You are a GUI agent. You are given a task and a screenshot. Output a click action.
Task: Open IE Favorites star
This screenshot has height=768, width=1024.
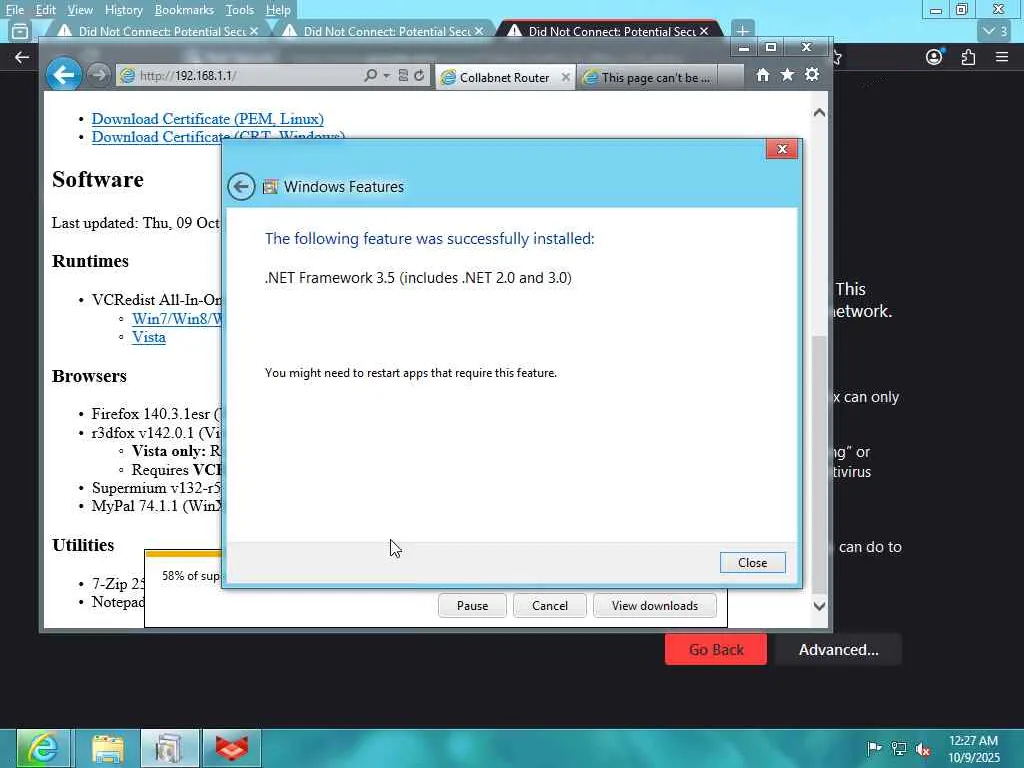coord(787,75)
